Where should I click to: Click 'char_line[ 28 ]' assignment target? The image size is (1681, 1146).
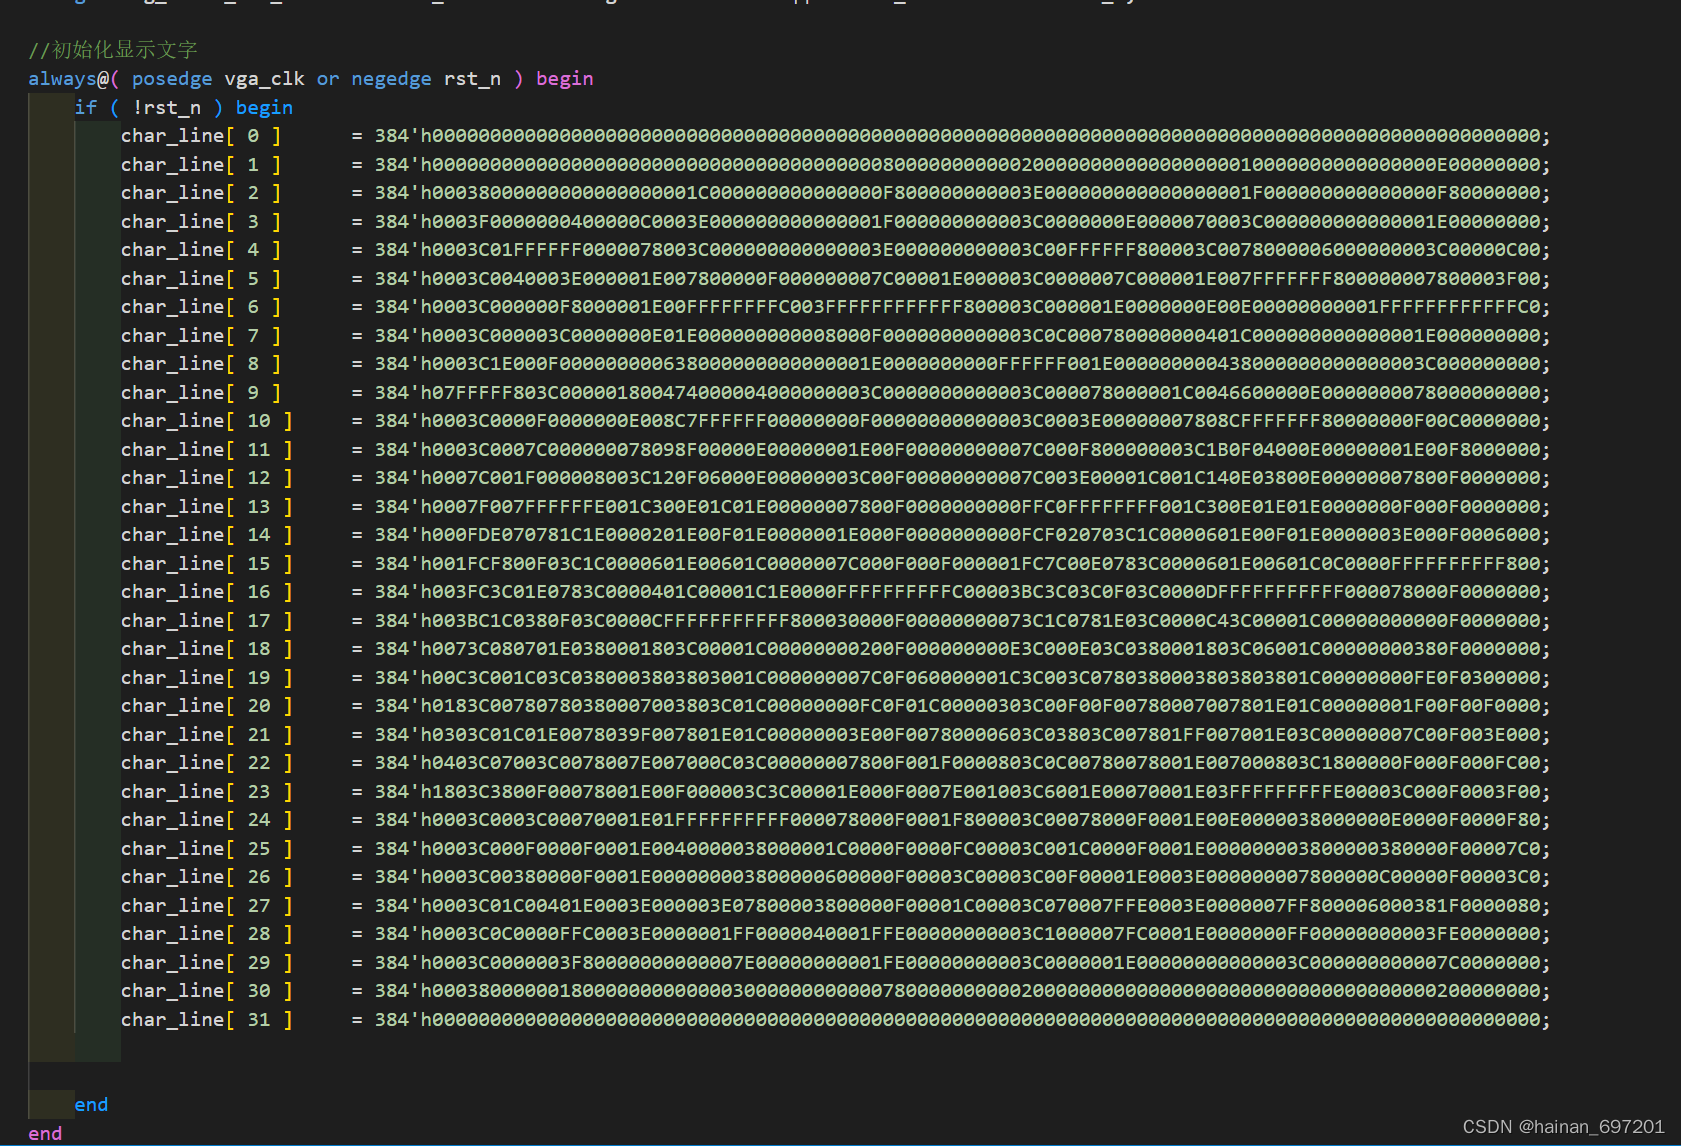point(207,934)
